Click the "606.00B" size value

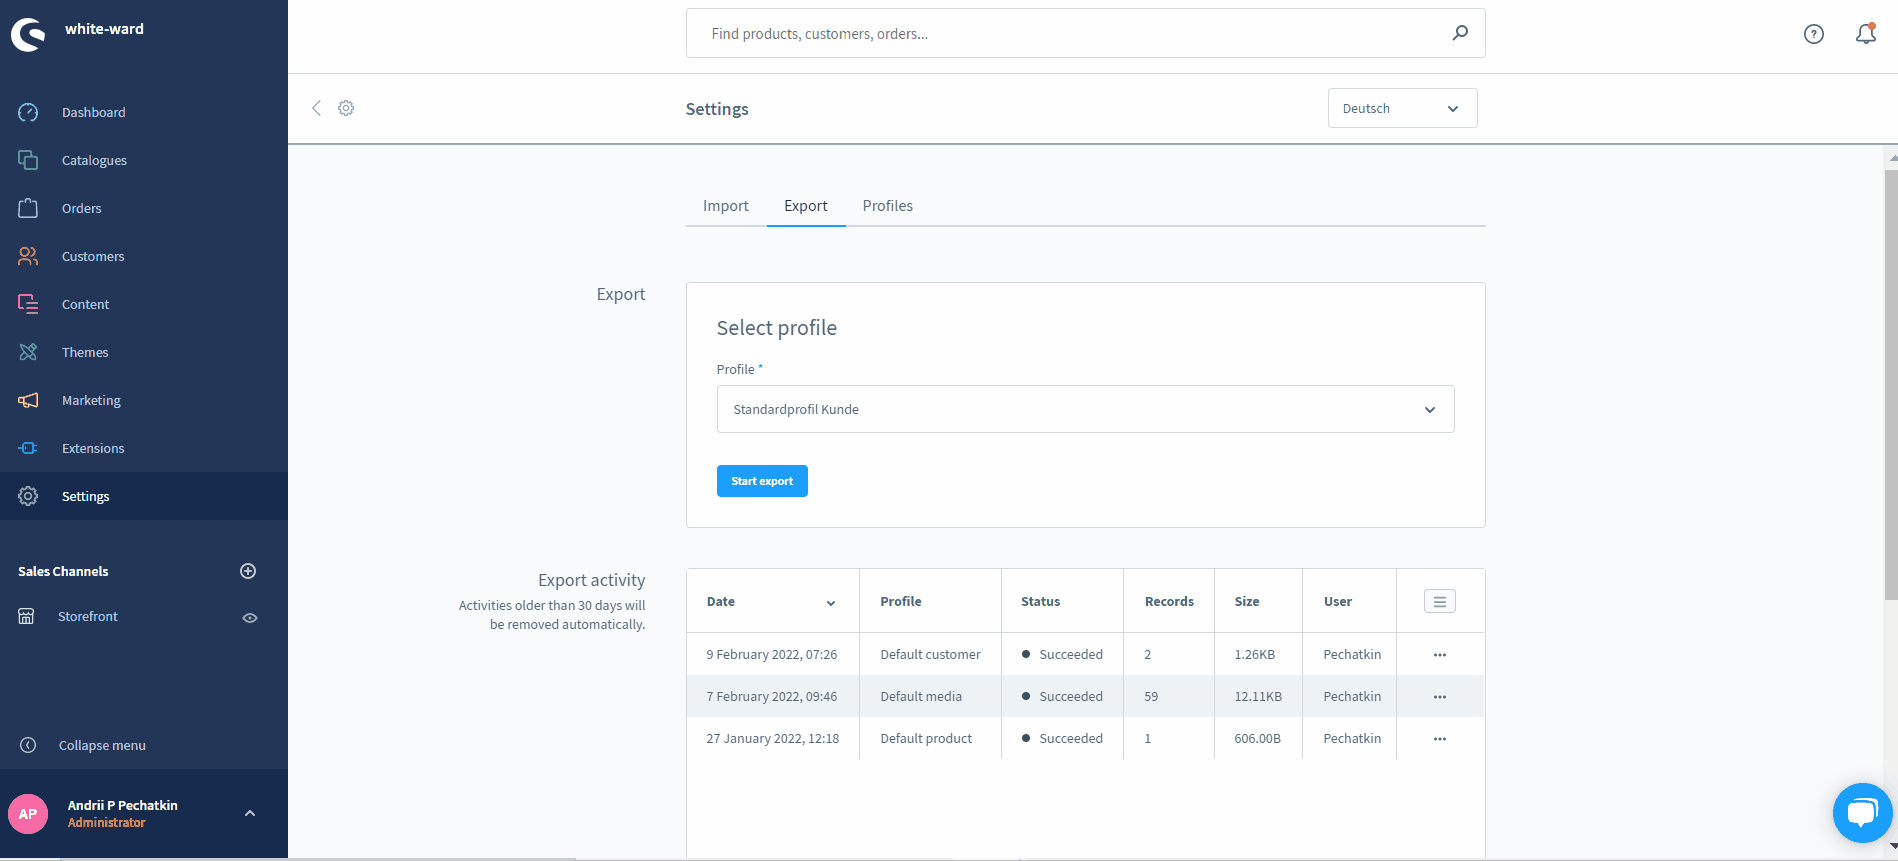tap(1257, 738)
